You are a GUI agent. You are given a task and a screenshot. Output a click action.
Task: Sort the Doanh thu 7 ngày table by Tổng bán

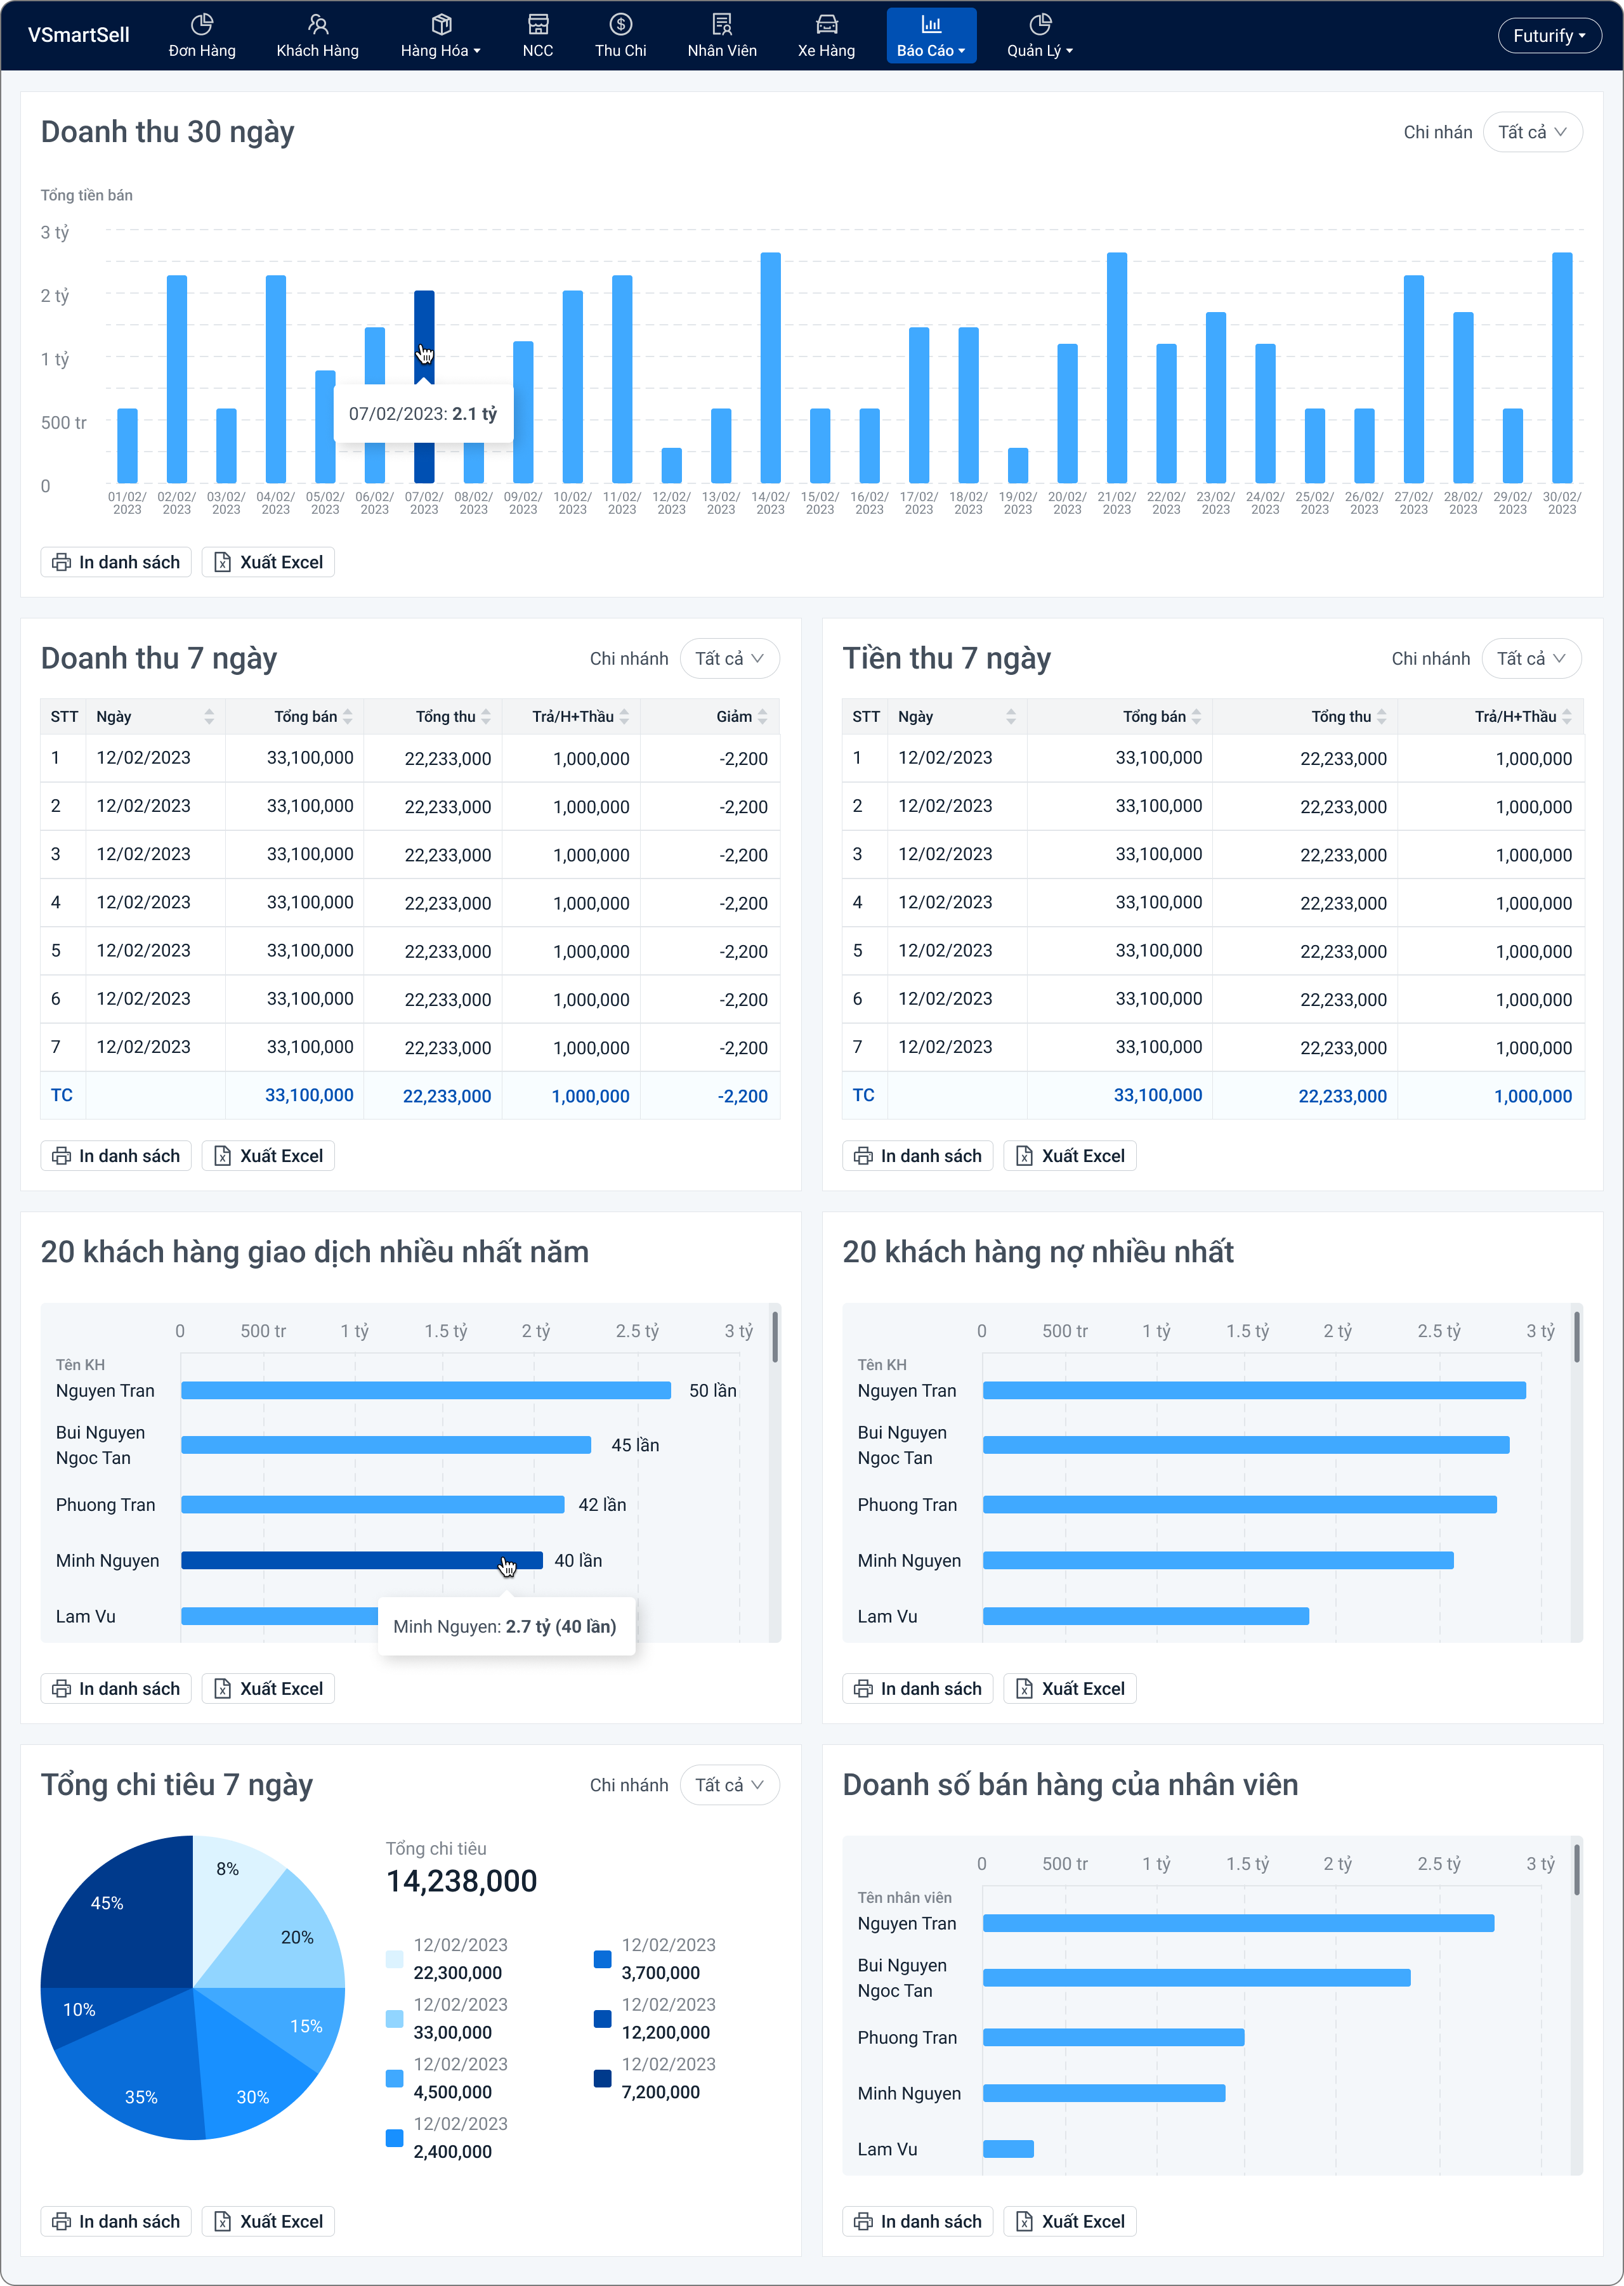(x=348, y=717)
